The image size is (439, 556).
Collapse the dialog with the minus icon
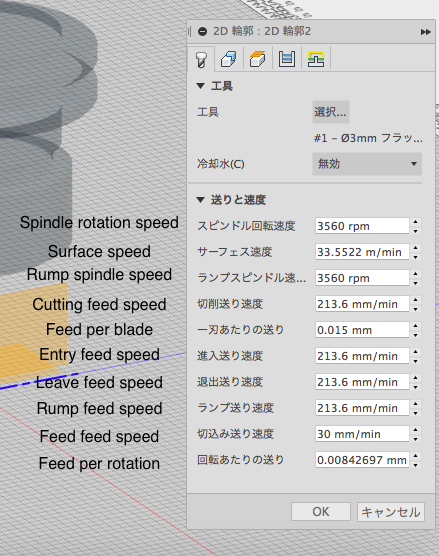[202, 32]
